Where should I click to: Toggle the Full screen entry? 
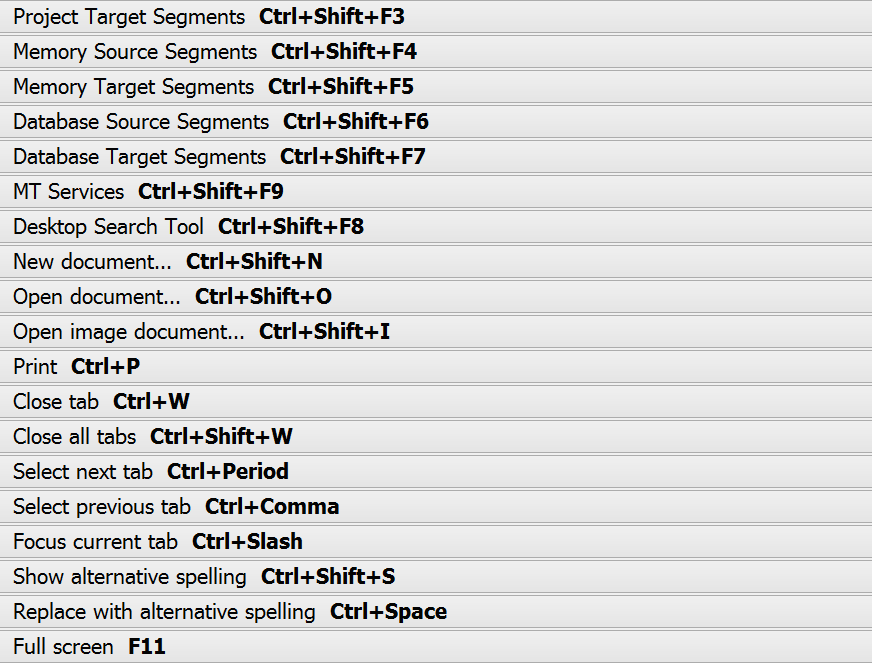pyautogui.click(x=63, y=647)
